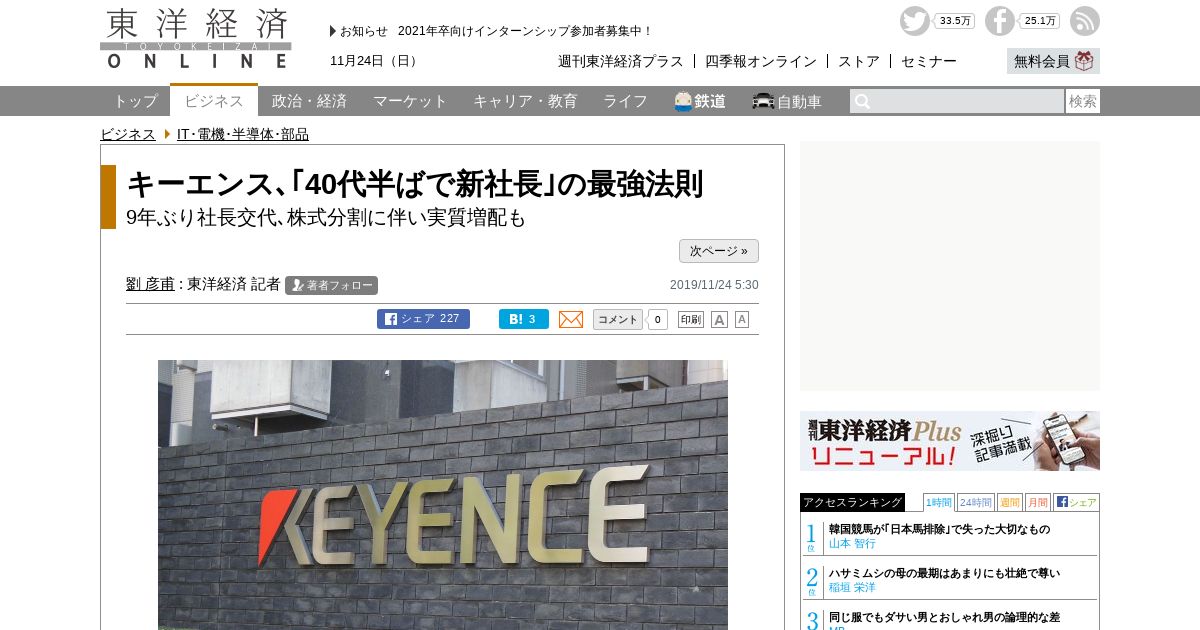This screenshot has height=630, width=1200.
Task: Click the comment count 0 box
Action: [x=657, y=319]
